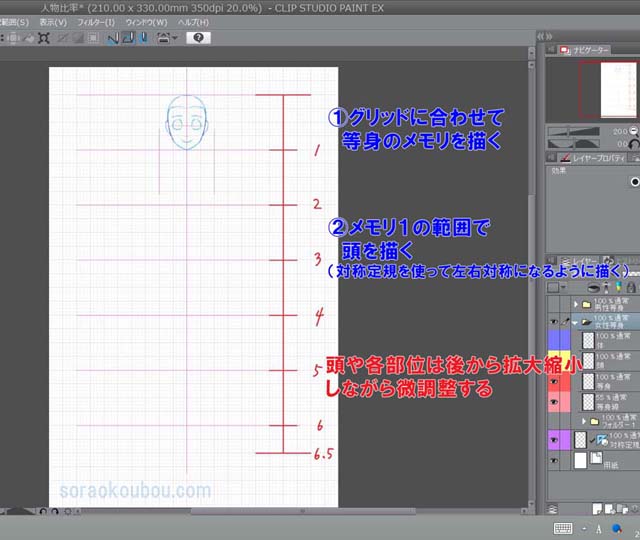This screenshot has width=640, height=540.
Task: Click the palette color square in Layer panel
Action: (553, 288)
